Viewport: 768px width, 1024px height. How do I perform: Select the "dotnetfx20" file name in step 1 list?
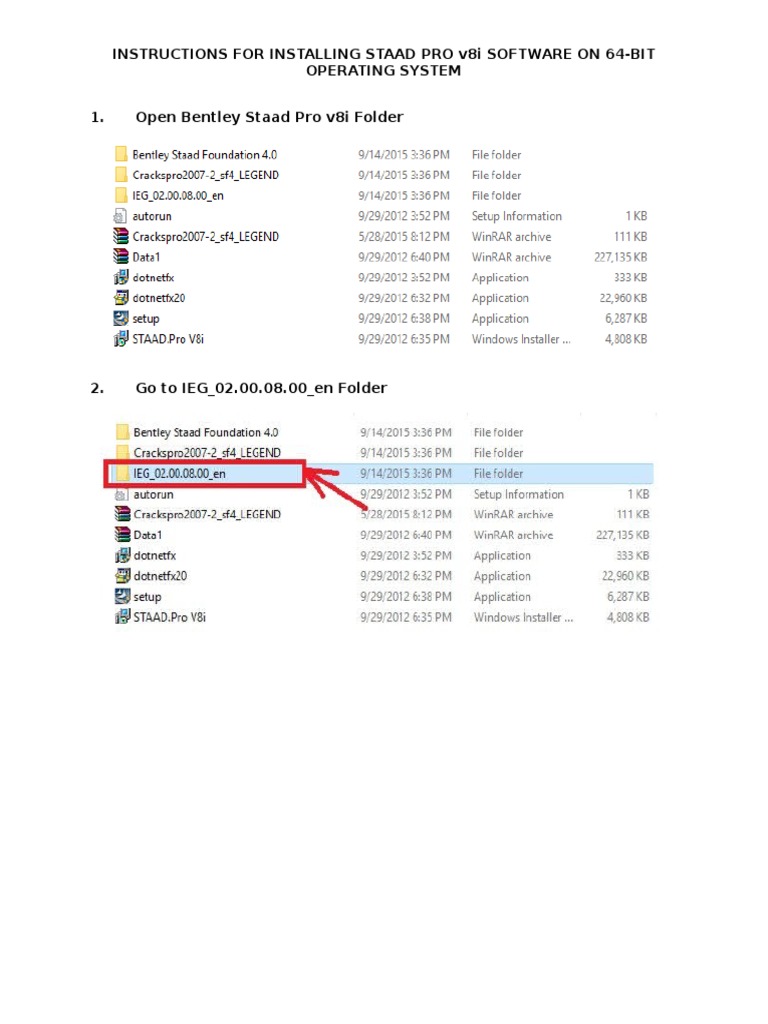pyautogui.click(x=159, y=298)
